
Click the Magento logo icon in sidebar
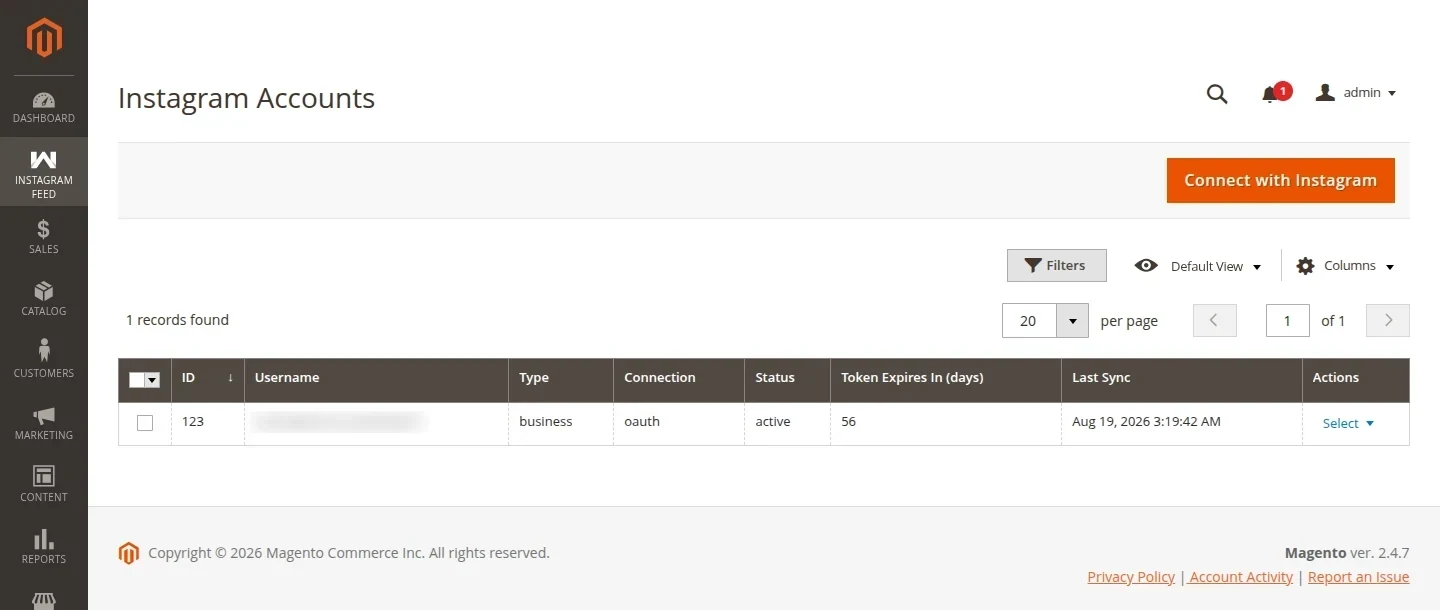tap(44, 38)
